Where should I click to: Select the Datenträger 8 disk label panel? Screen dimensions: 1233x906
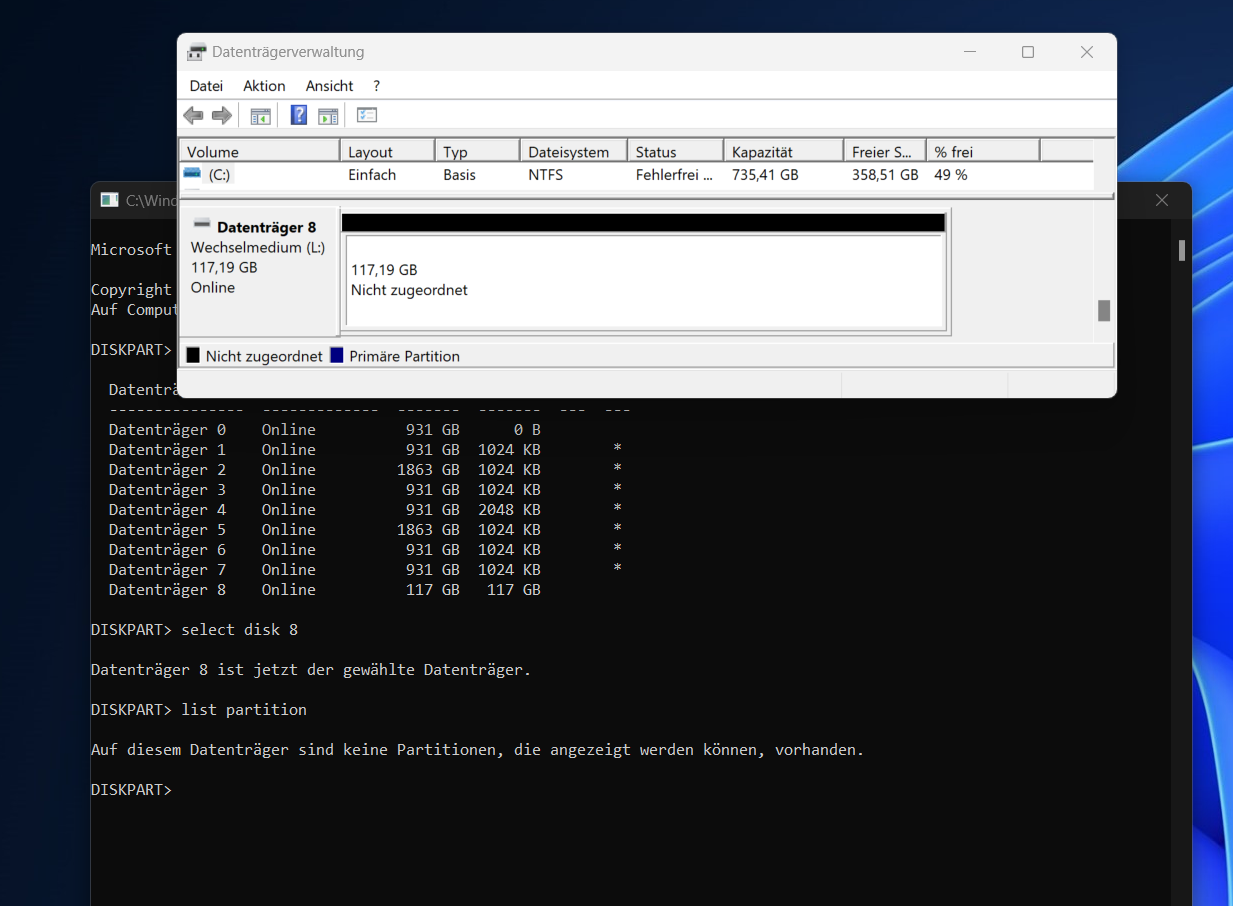point(260,271)
